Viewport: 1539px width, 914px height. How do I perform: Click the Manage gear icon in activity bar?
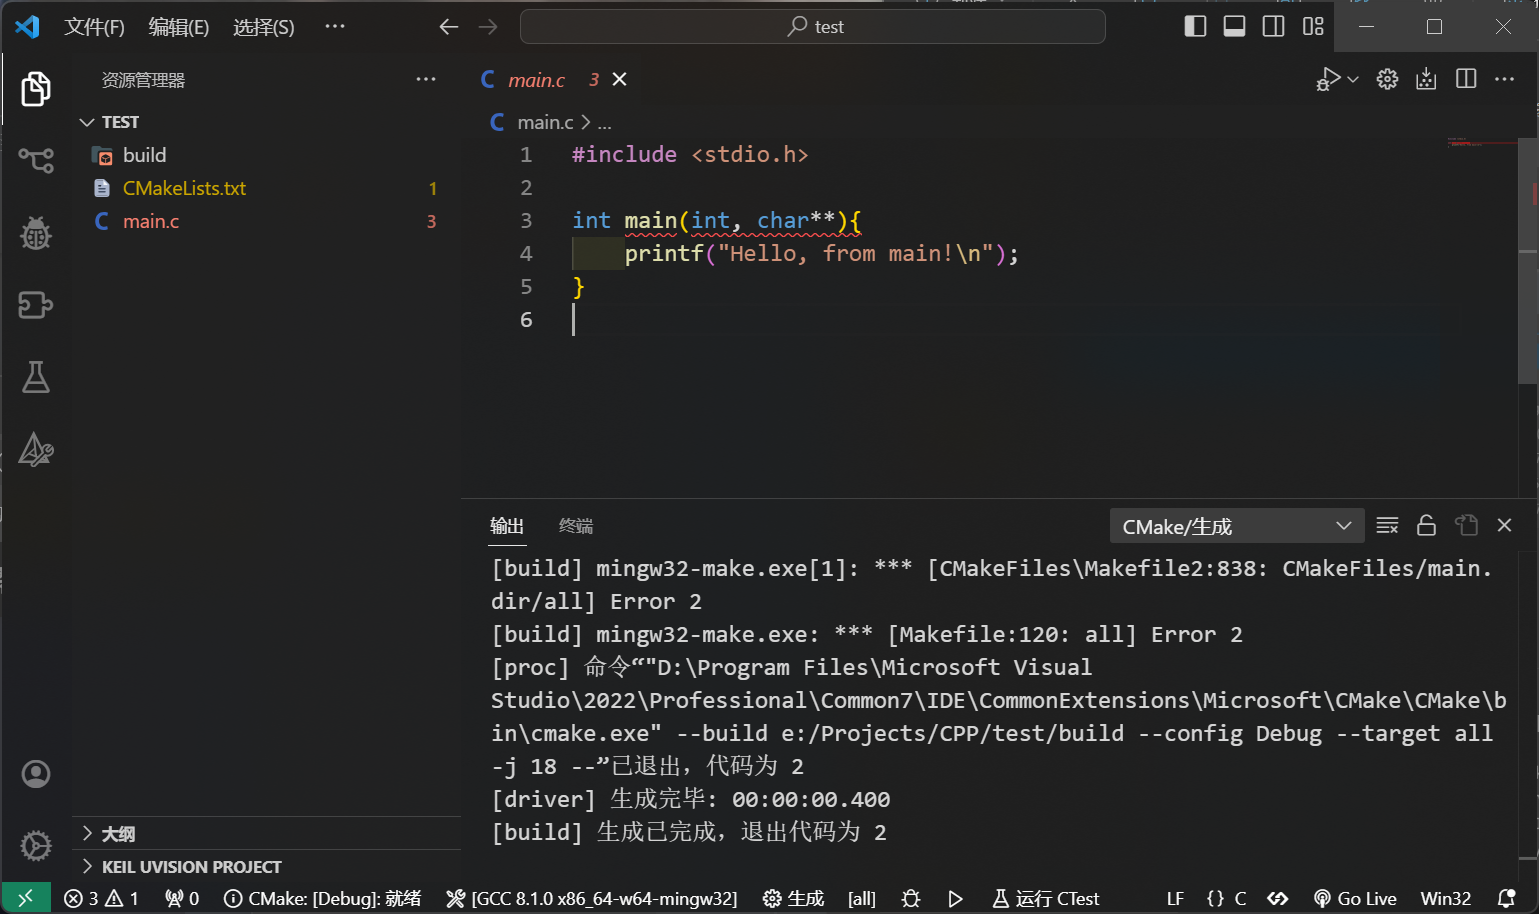tap(36, 846)
